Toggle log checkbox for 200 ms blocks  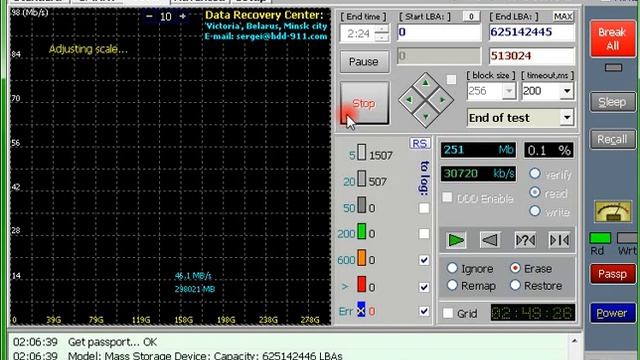point(424,234)
